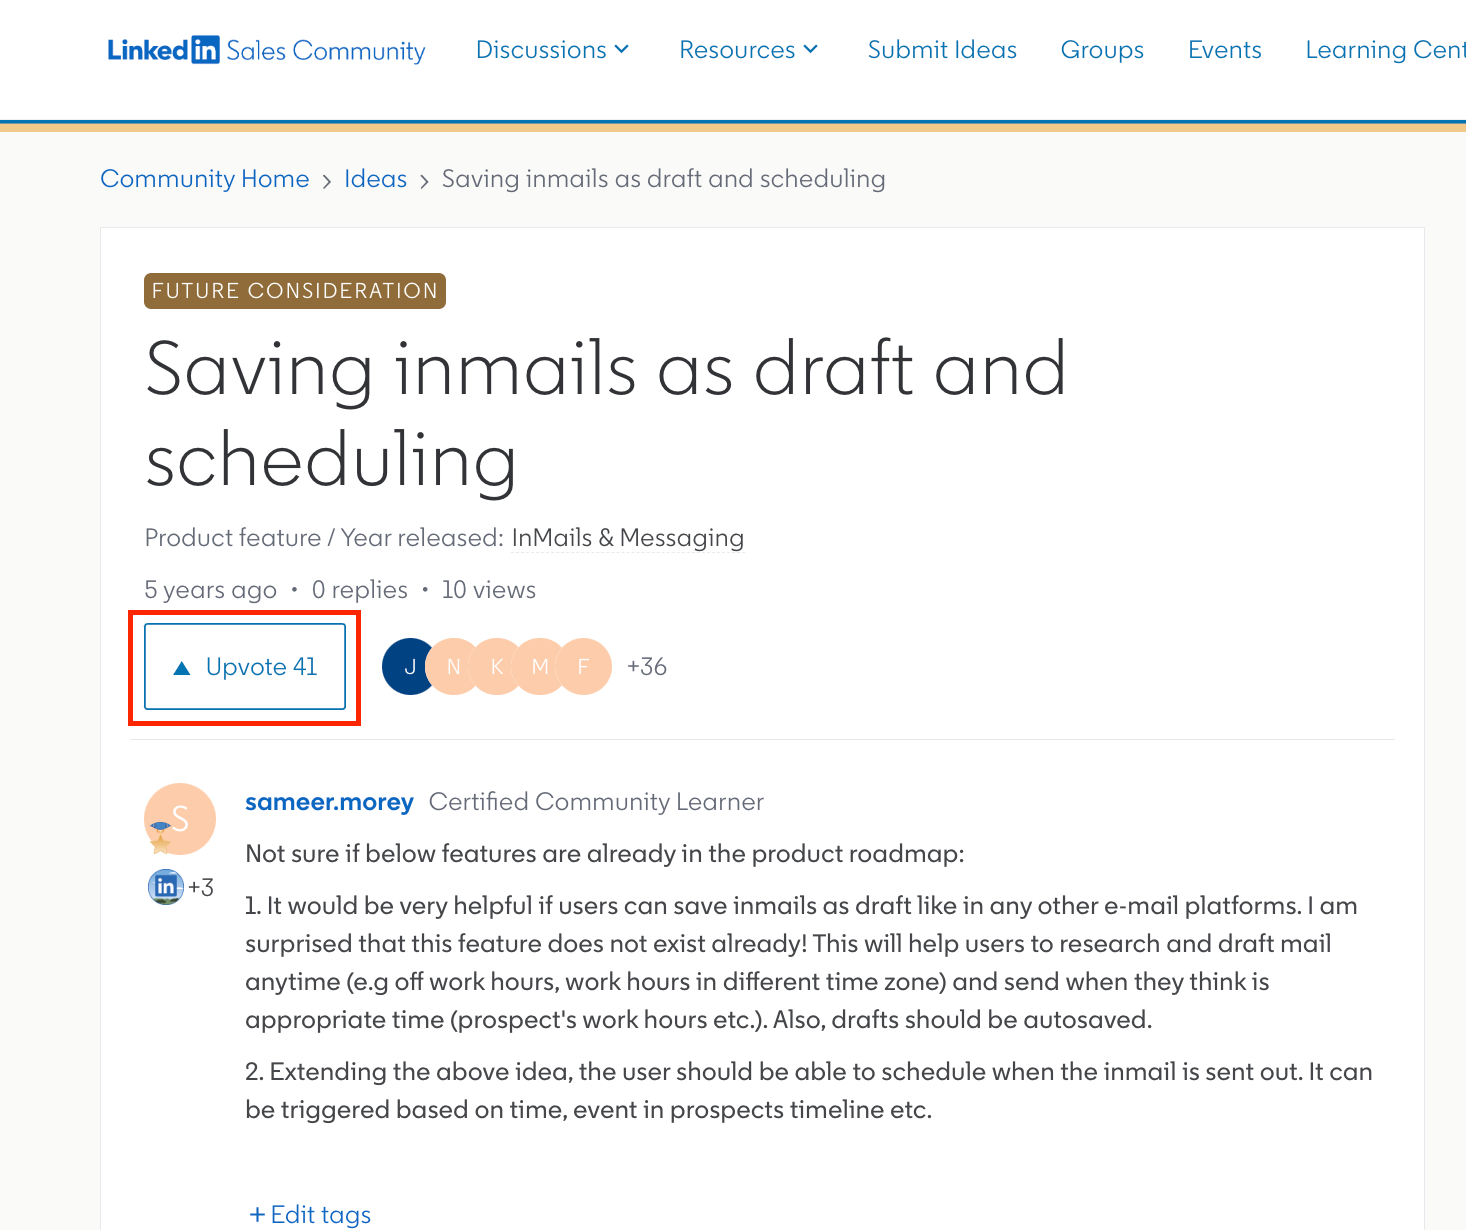This screenshot has width=1466, height=1230.
Task: Show the +3 additional author badges
Action: (x=201, y=888)
